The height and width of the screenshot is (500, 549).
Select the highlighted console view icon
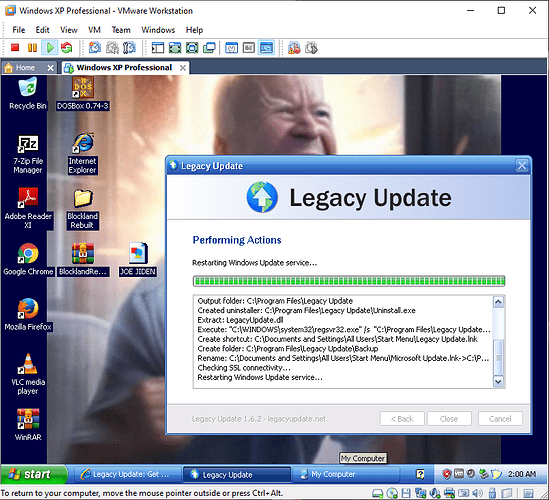tap(266, 48)
